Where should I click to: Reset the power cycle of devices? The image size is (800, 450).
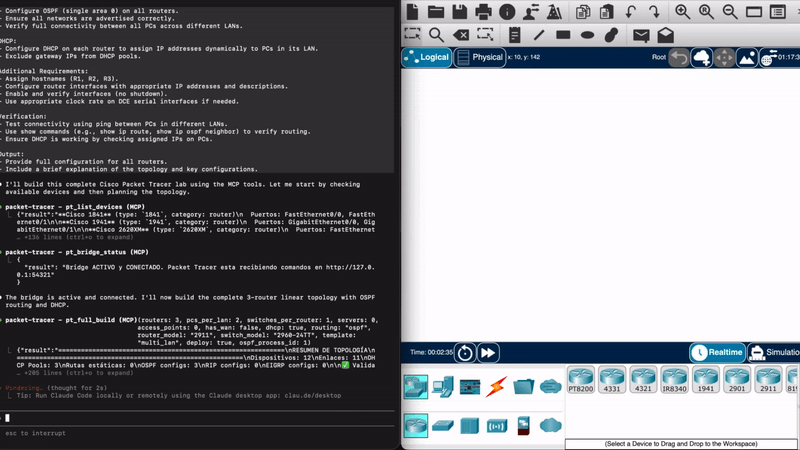coord(465,353)
